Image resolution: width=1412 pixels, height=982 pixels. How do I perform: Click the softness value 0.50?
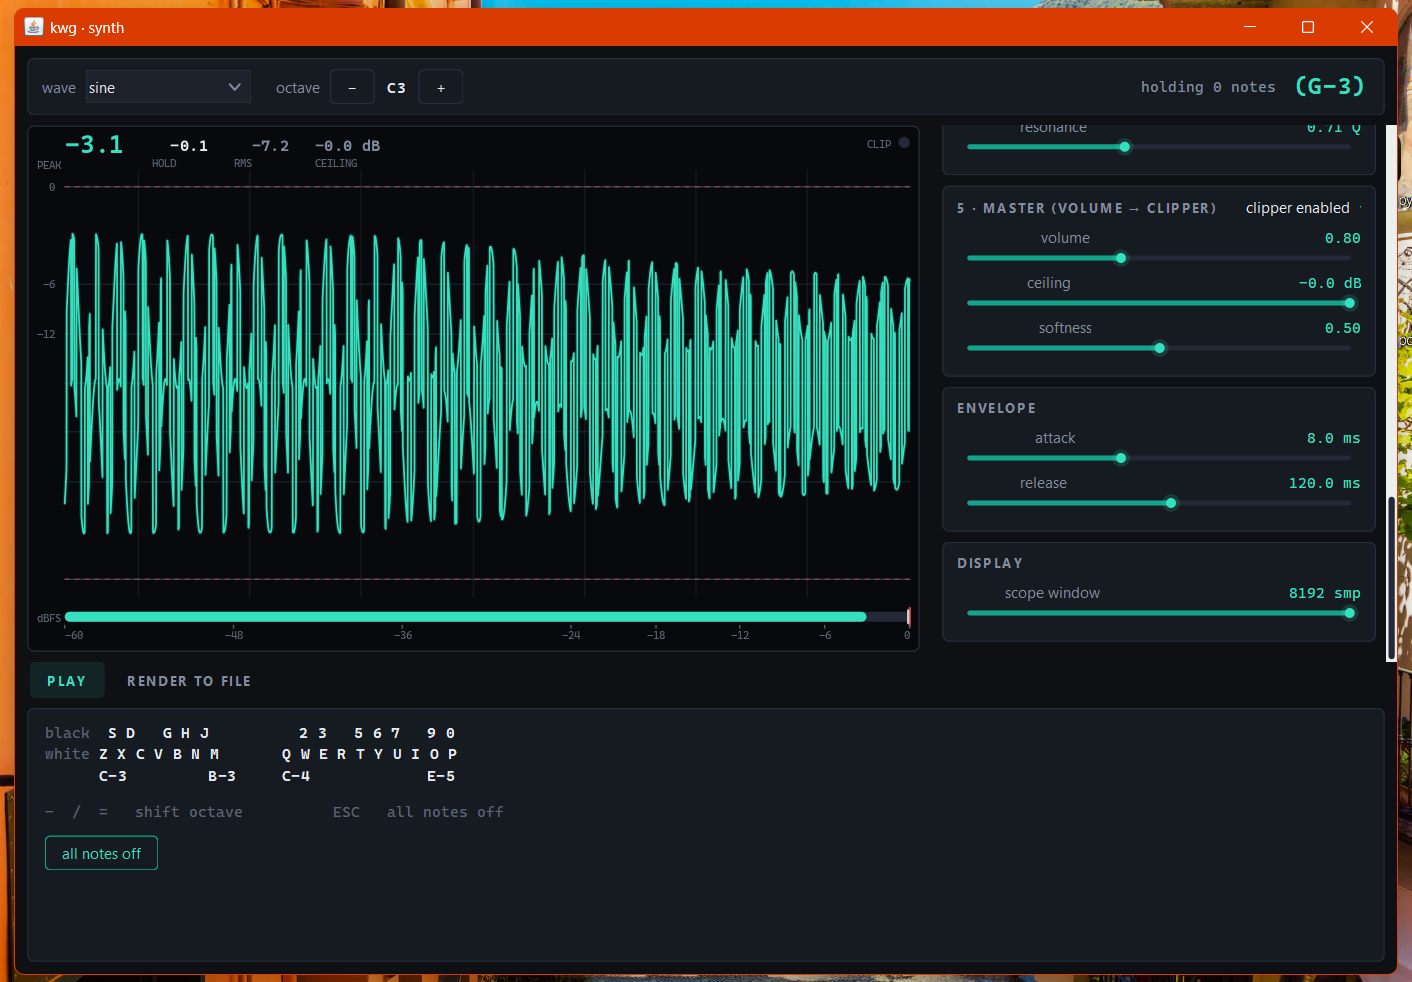(1343, 328)
